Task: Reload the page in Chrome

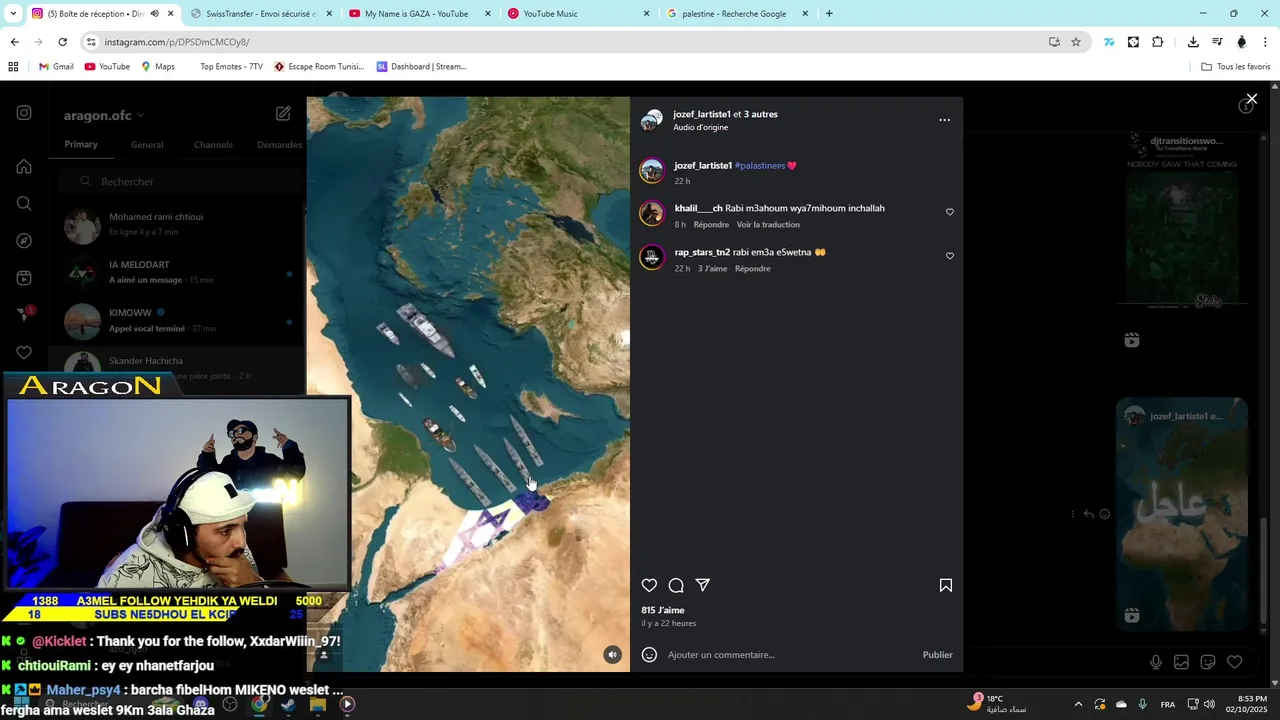Action: click(62, 42)
